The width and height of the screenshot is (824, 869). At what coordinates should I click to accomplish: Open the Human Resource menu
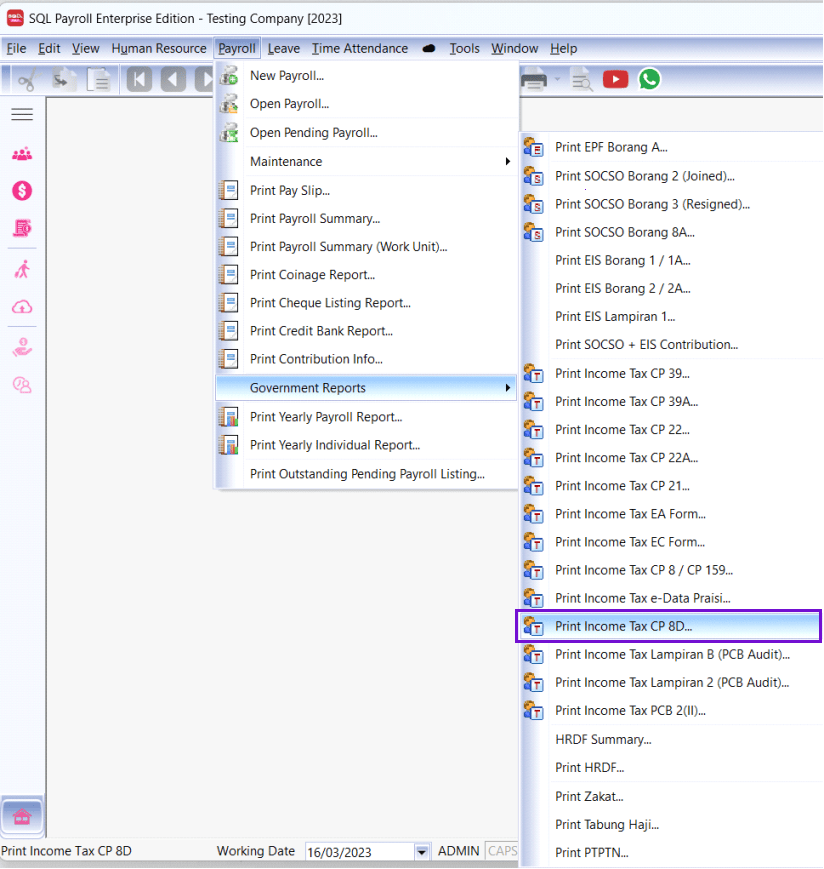(x=159, y=48)
